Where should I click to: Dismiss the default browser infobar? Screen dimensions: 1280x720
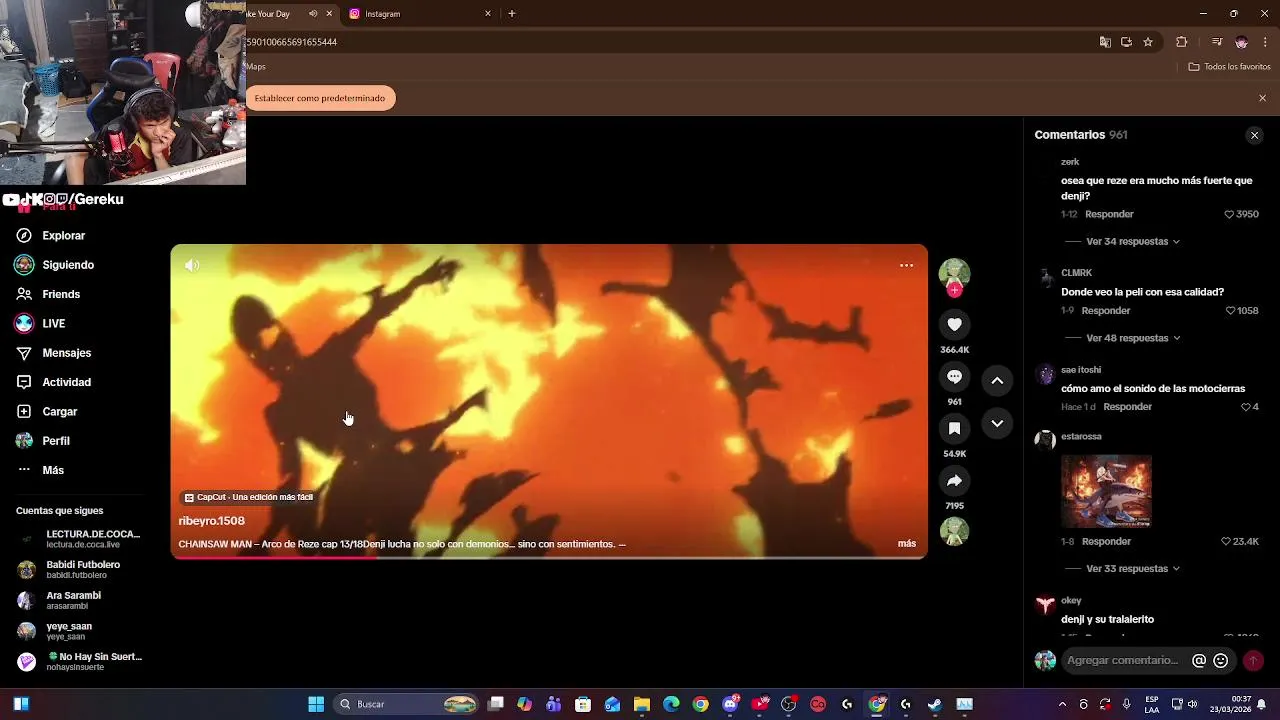(x=1262, y=98)
